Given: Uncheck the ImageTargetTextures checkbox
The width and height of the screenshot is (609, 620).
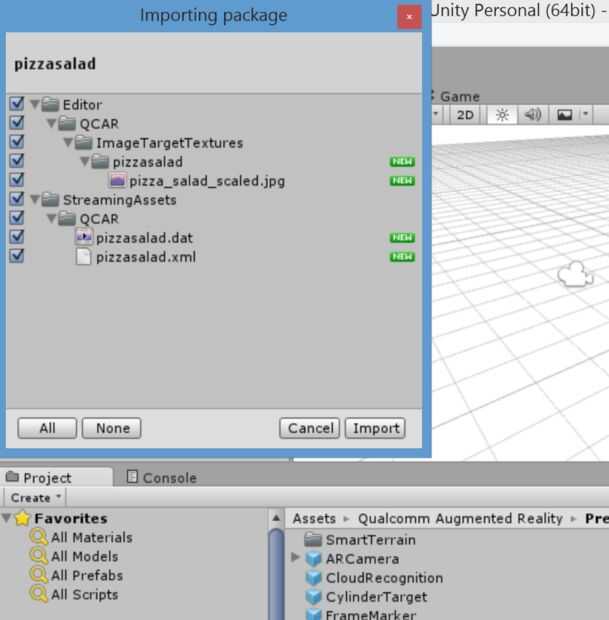Looking at the screenshot, I should [17, 142].
